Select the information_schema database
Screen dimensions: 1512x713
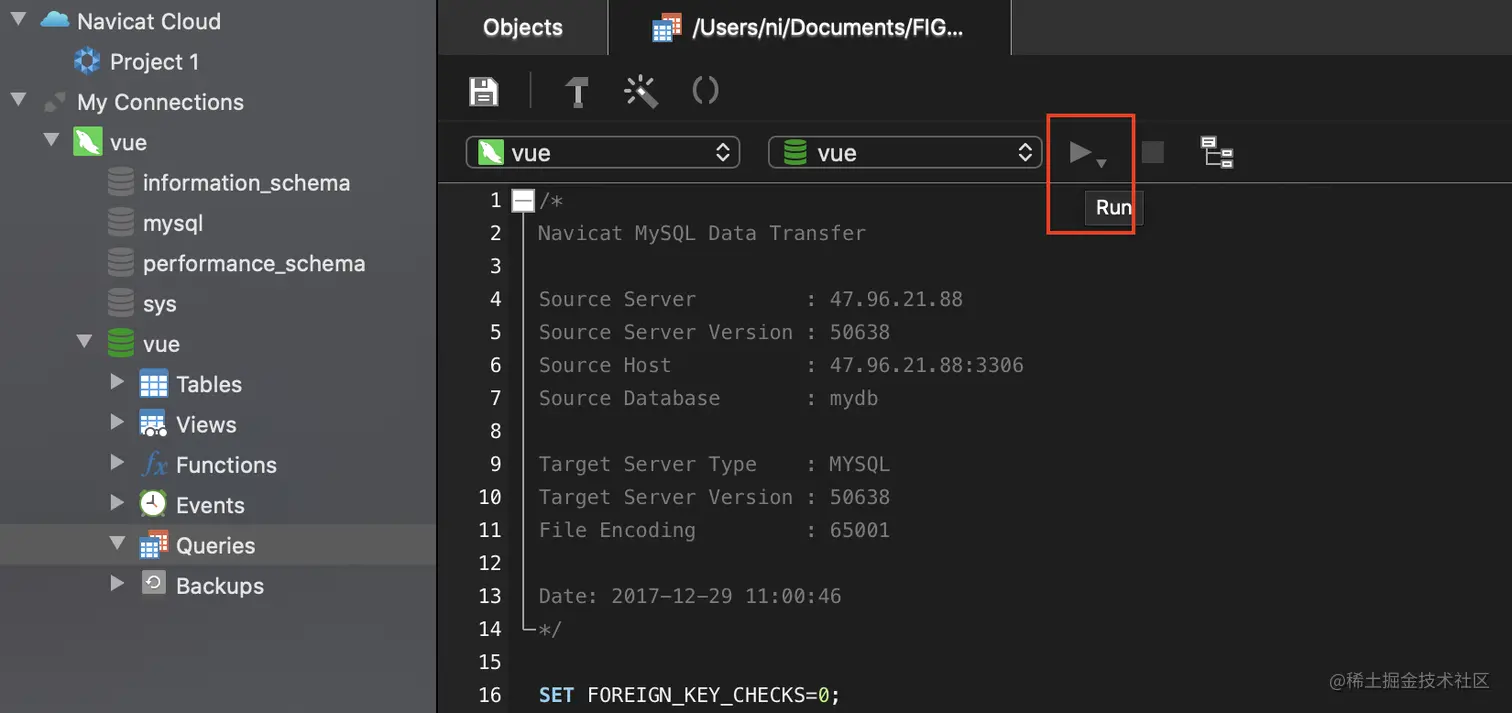coord(246,183)
